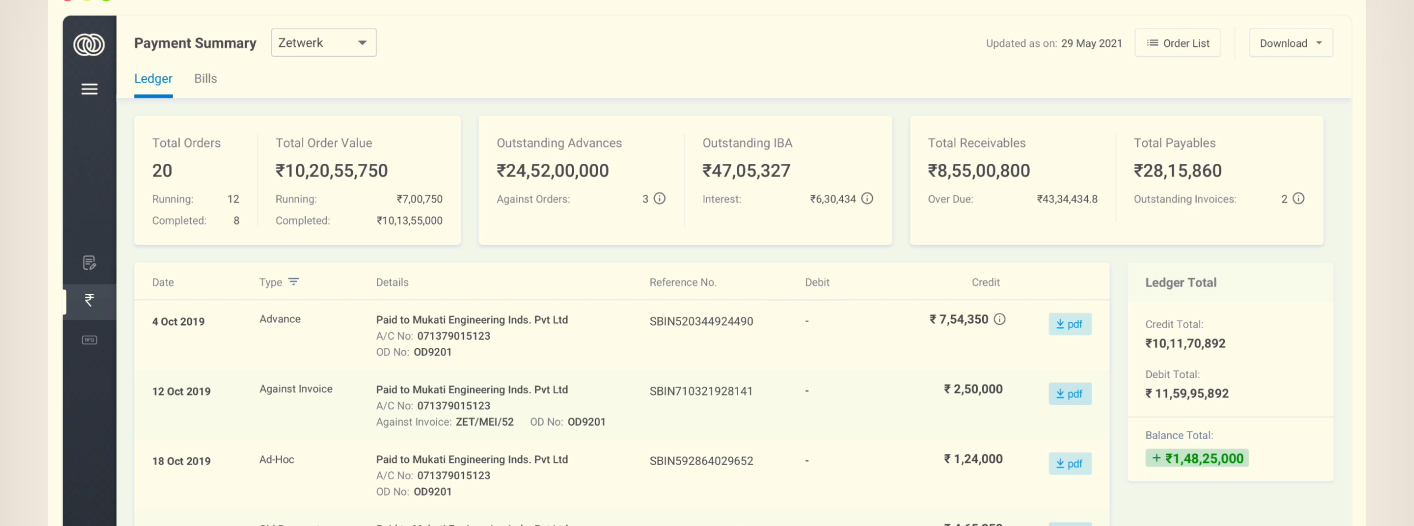Open the orders document icon in sidebar
This screenshot has width=1414, height=526.
point(89,263)
